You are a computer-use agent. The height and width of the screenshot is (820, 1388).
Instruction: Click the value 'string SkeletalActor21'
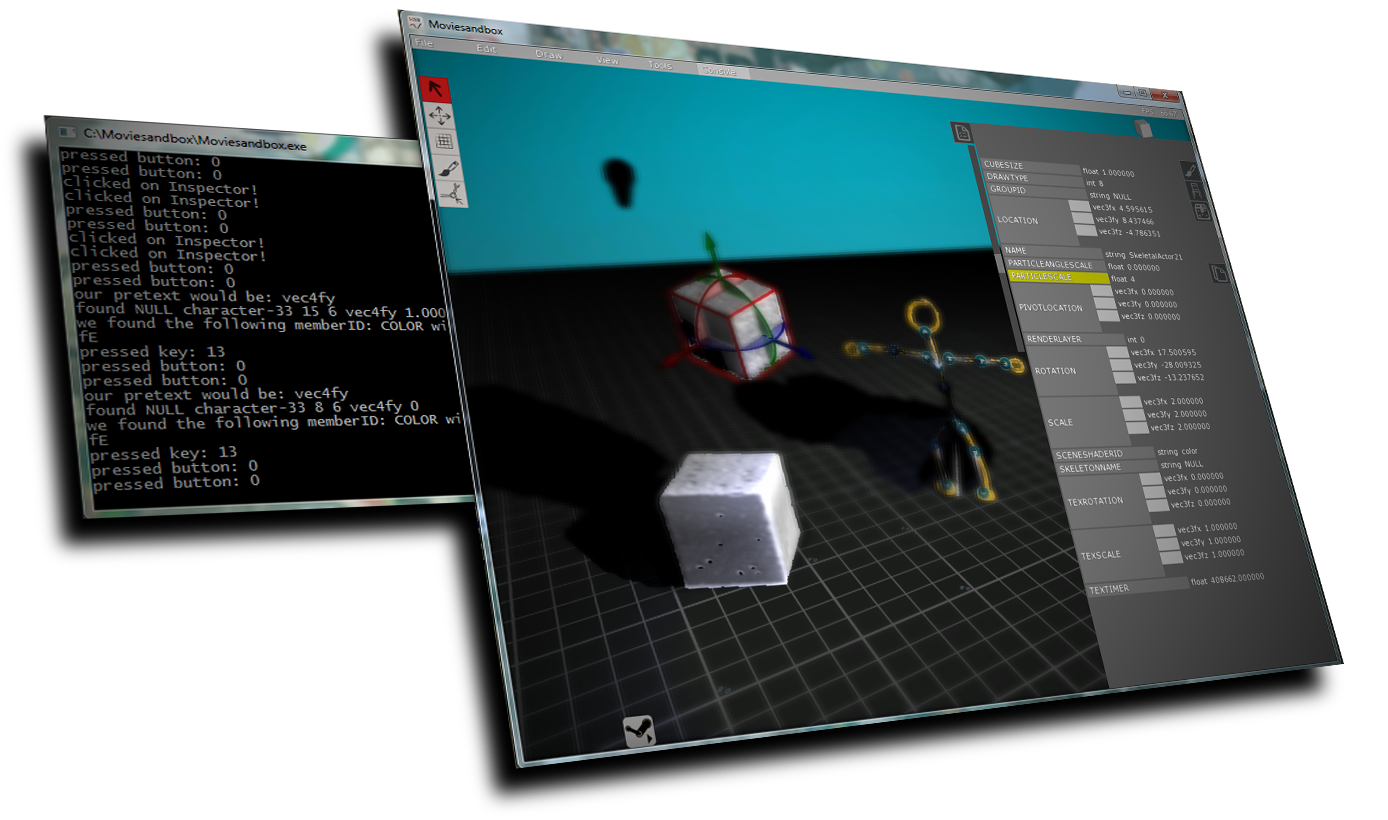1143,255
